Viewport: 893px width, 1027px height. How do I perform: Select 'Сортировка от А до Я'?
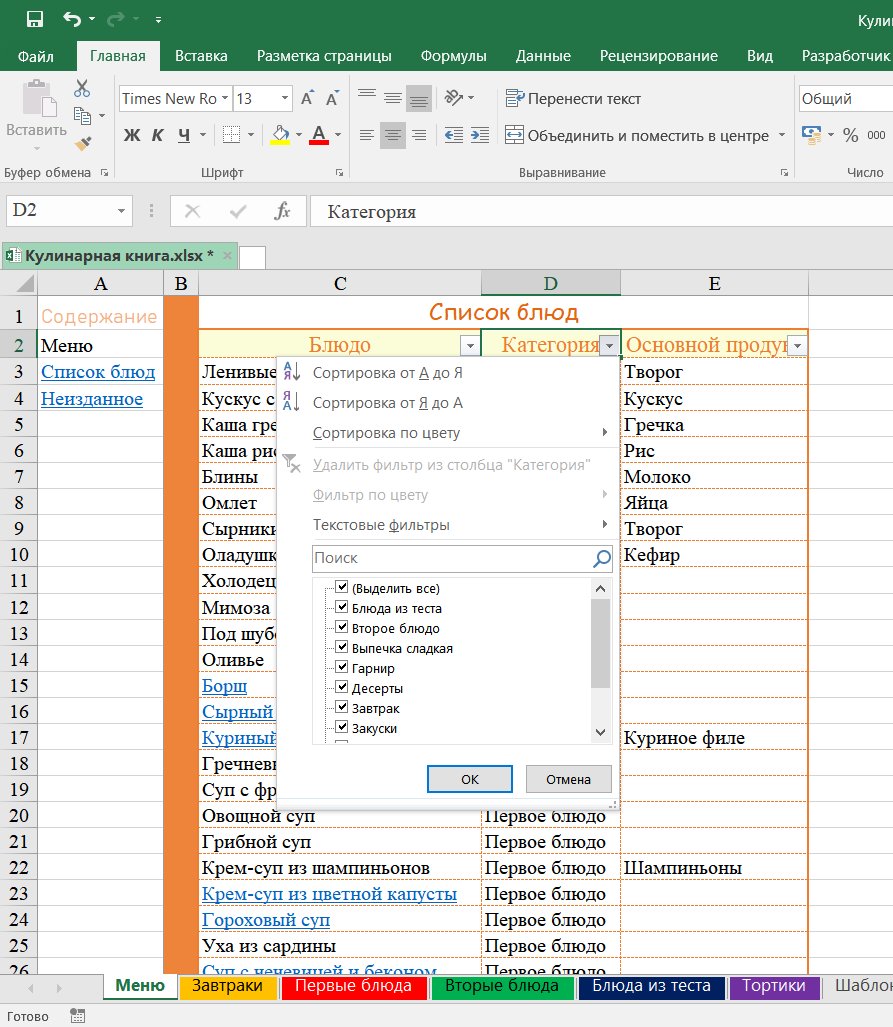click(x=388, y=373)
